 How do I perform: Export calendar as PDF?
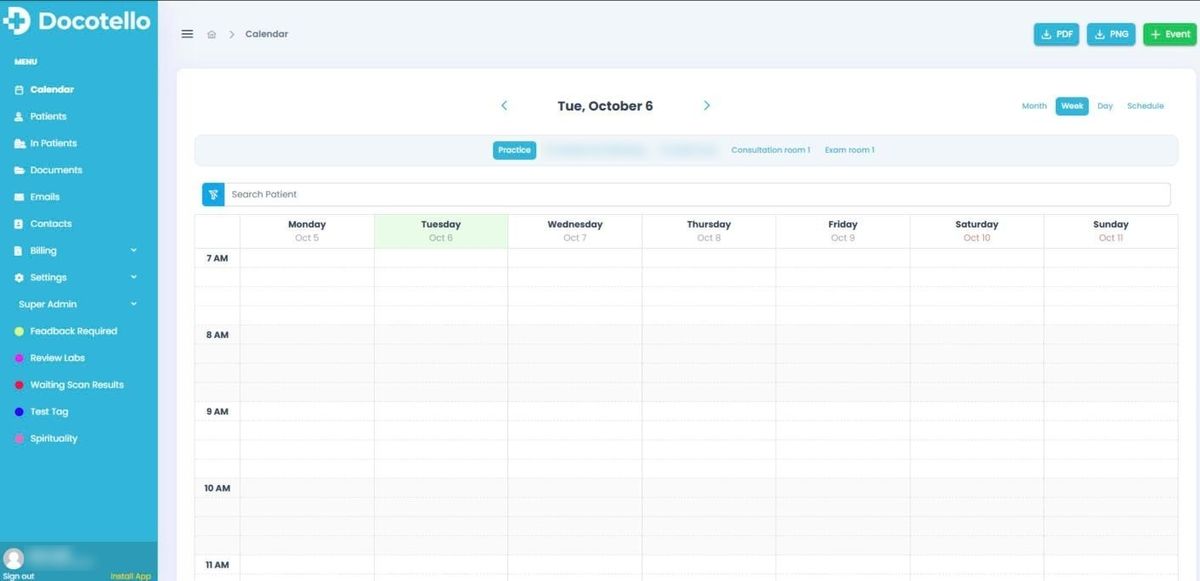(1057, 34)
